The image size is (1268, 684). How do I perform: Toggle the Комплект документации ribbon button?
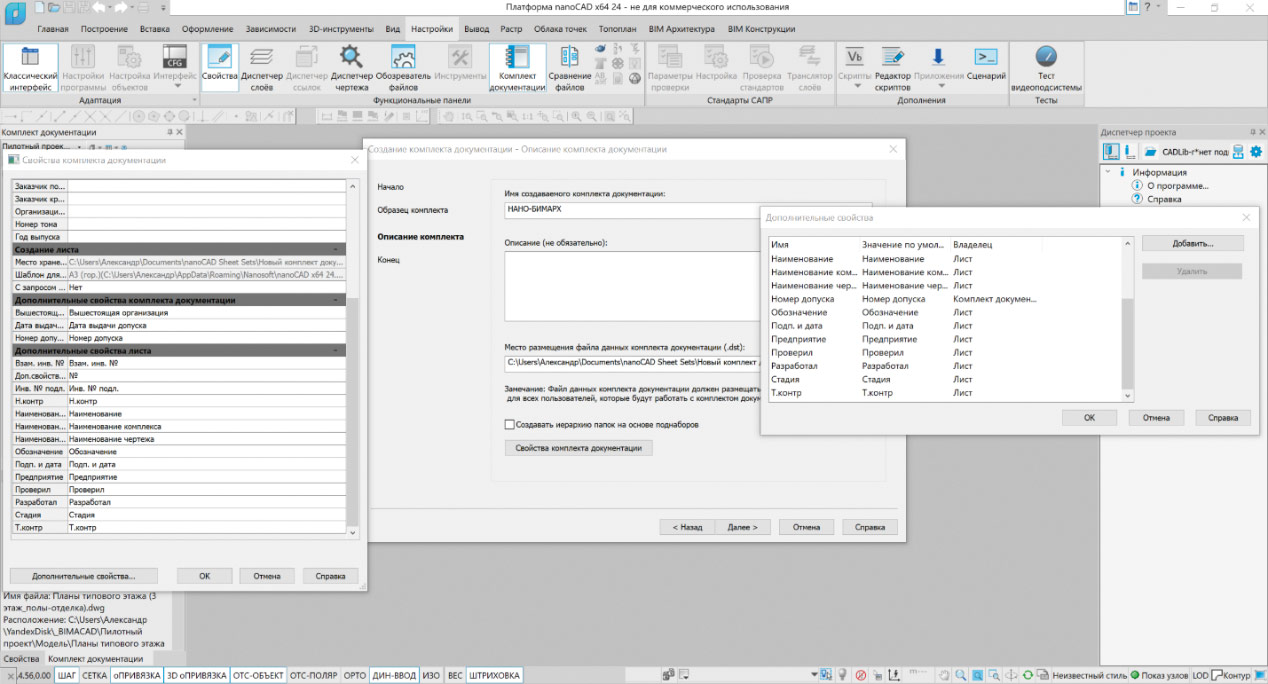[x=517, y=68]
